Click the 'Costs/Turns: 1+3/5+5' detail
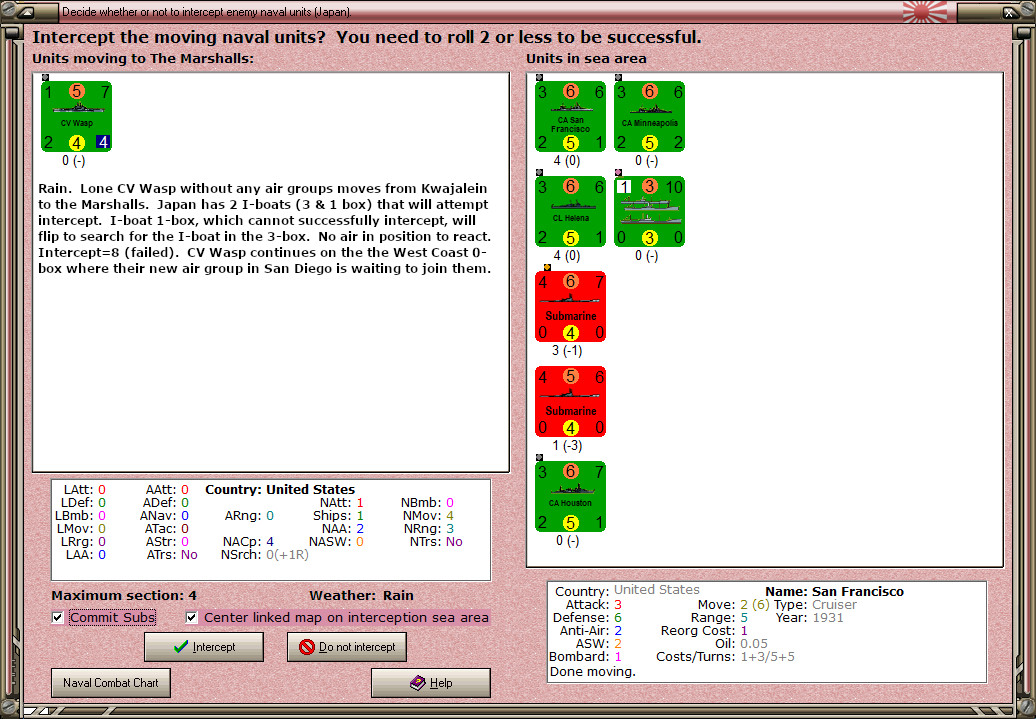1036x719 pixels. (x=725, y=657)
